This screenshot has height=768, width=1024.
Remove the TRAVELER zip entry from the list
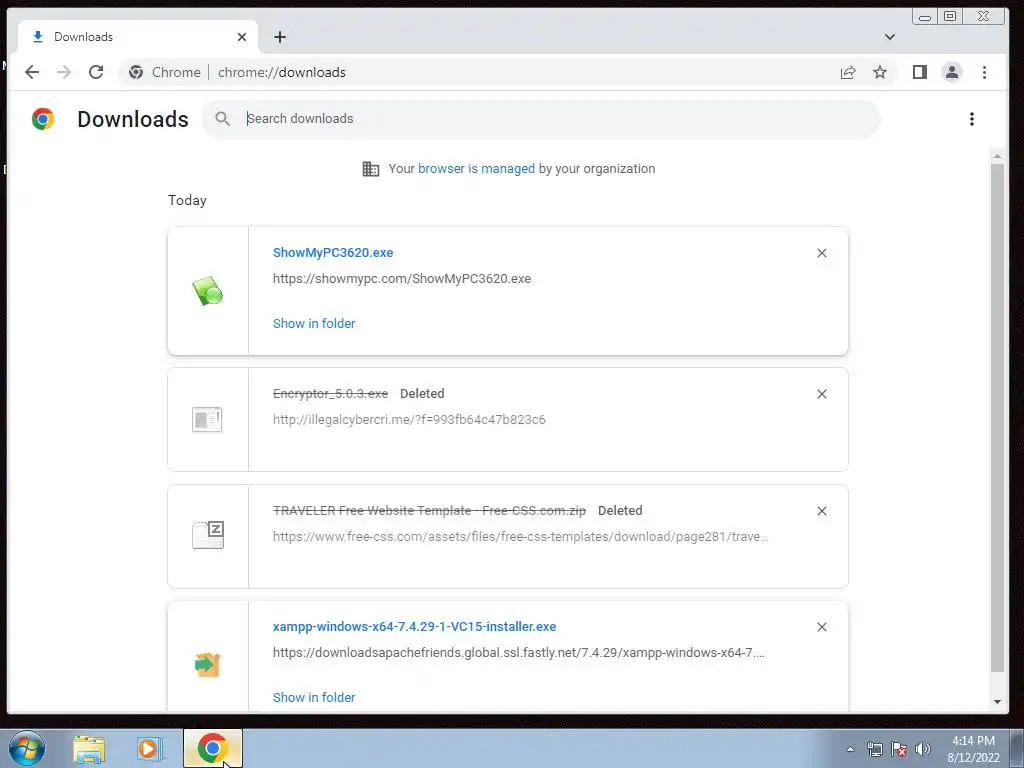point(822,511)
